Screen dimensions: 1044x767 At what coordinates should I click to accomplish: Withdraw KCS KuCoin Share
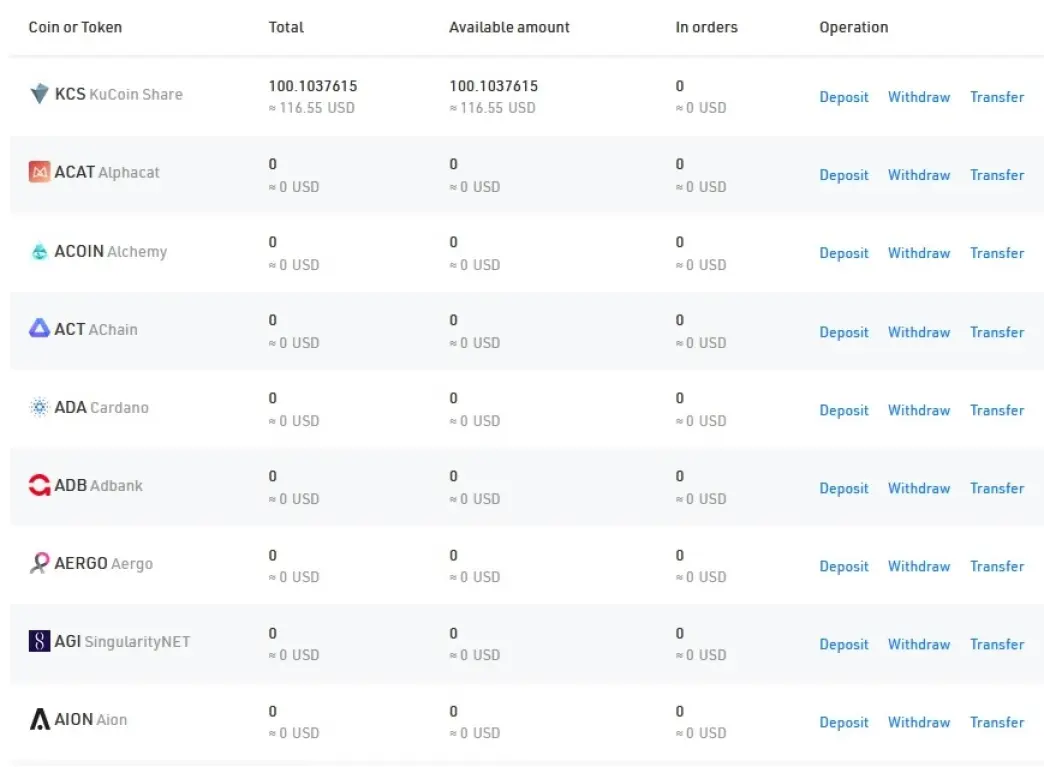(x=919, y=97)
